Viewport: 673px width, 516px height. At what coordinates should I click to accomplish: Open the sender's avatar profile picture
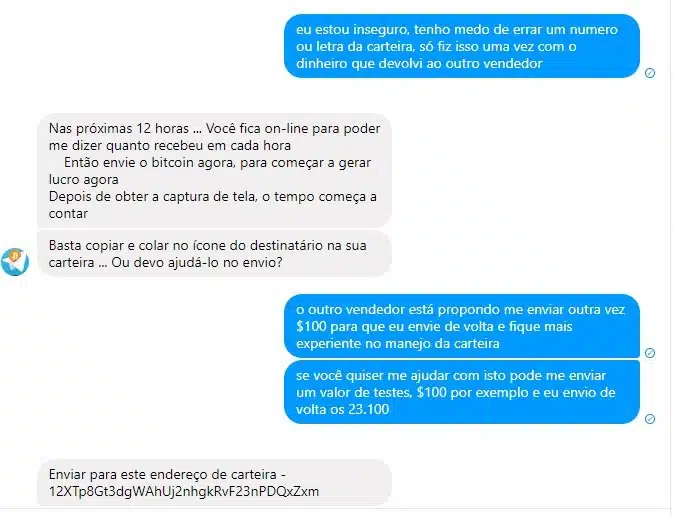pyautogui.click(x=15, y=262)
